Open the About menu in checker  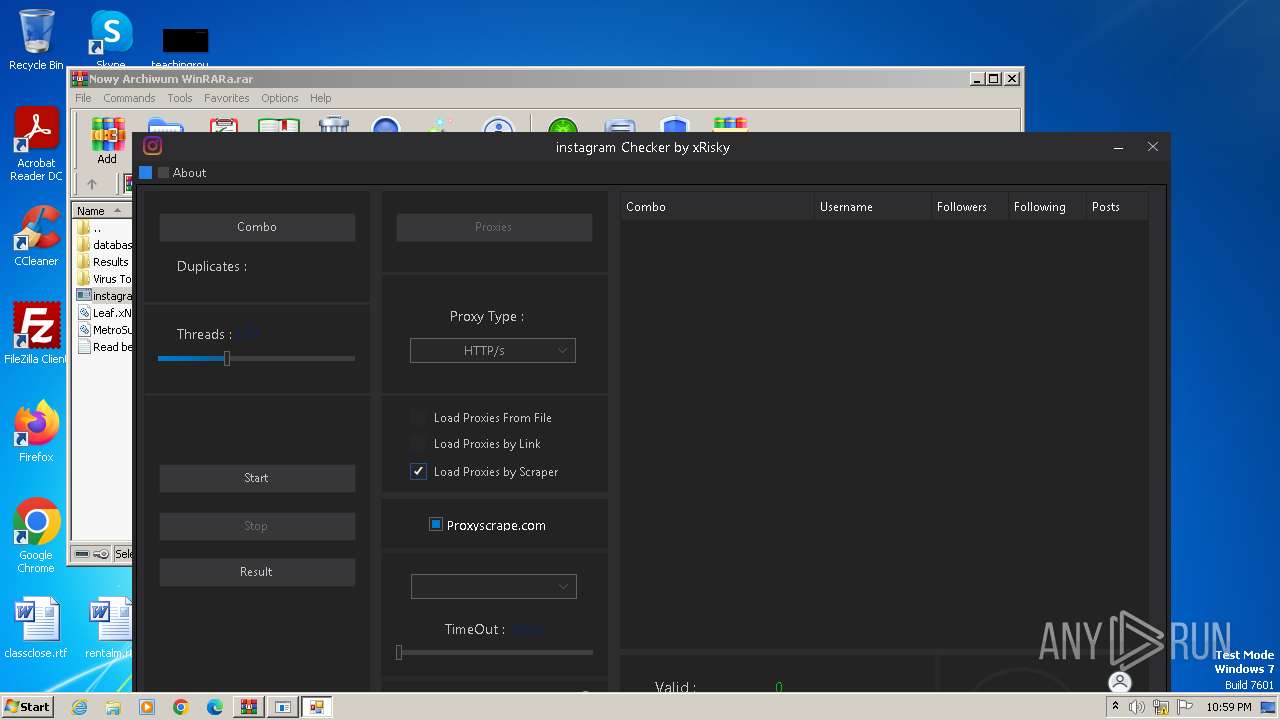point(189,173)
